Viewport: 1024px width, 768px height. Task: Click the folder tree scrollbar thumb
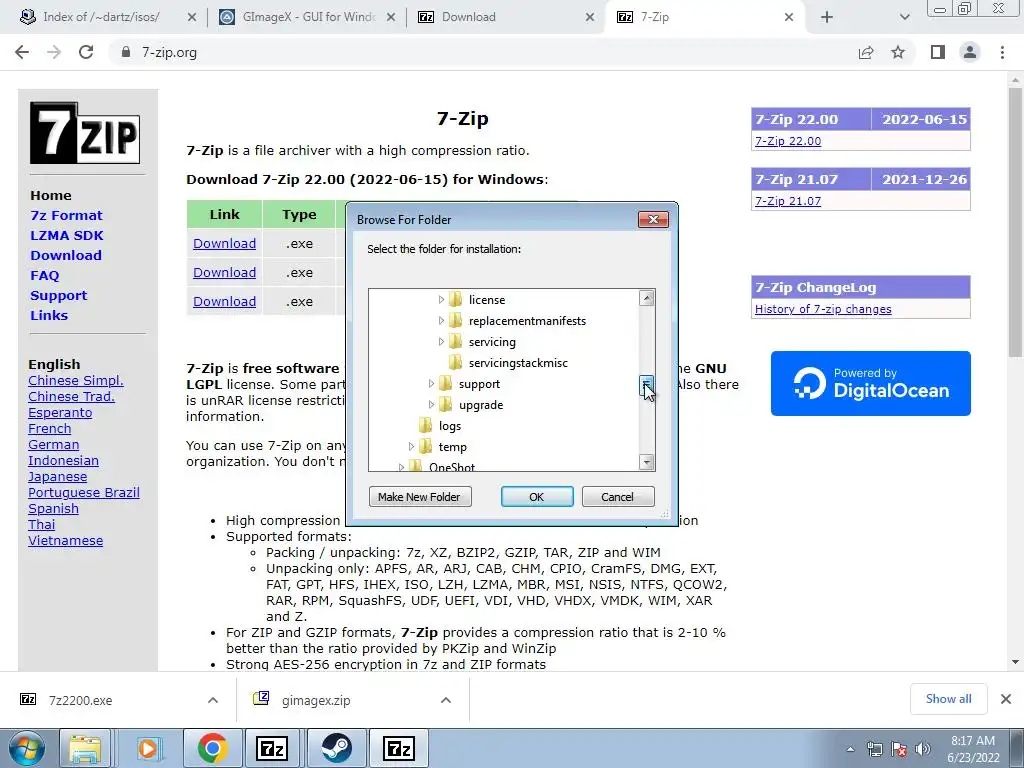pos(647,386)
